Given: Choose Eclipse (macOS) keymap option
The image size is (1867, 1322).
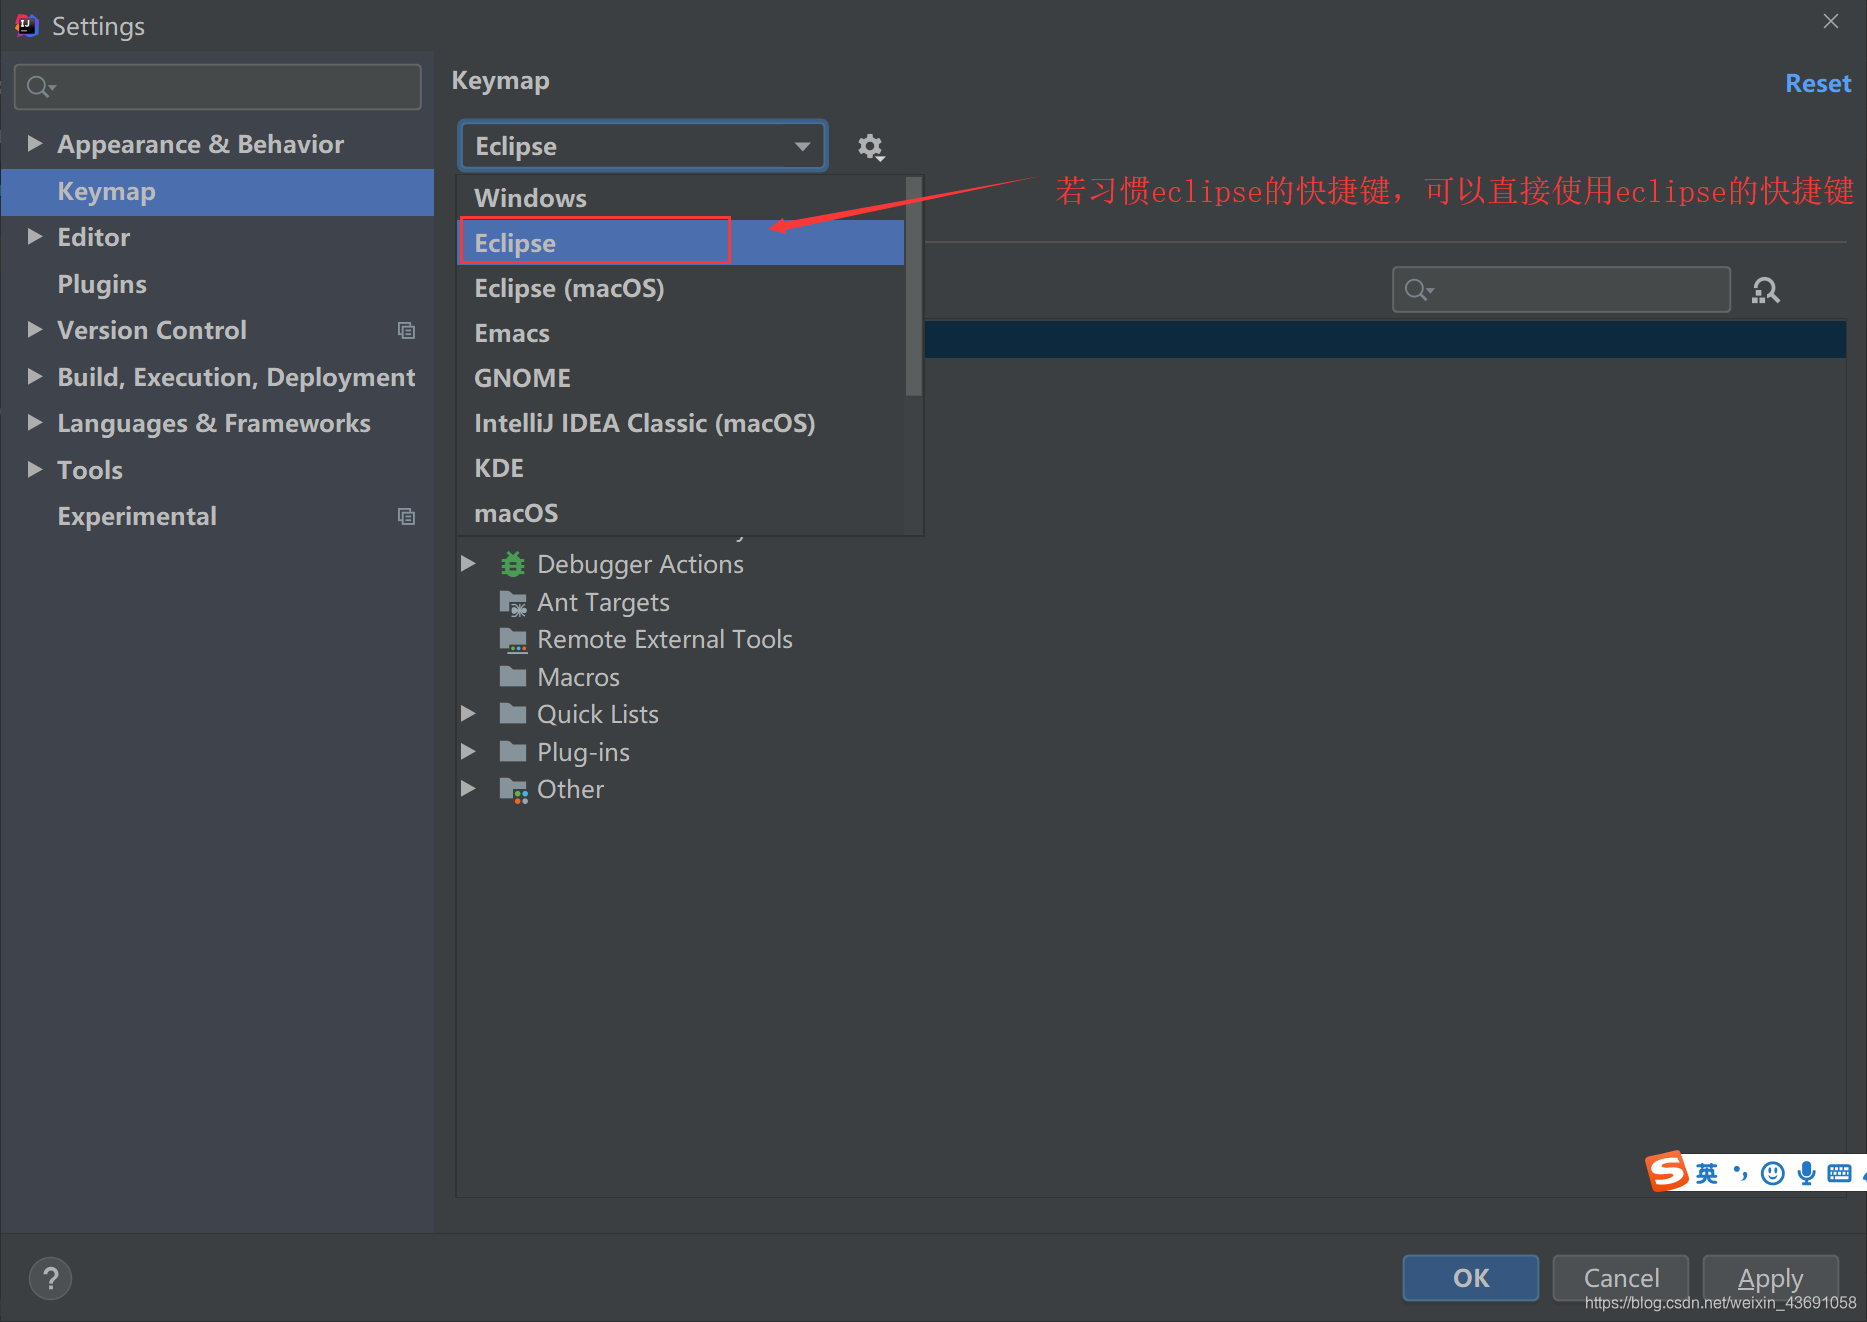Looking at the screenshot, I should pyautogui.click(x=681, y=288).
